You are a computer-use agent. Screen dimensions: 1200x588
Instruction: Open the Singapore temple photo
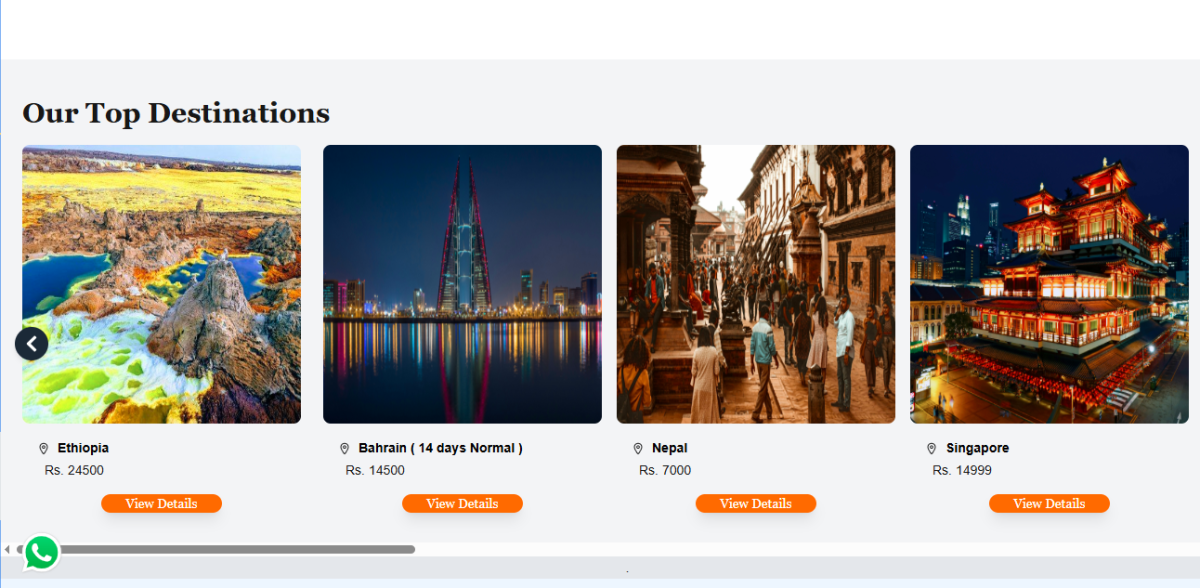pyautogui.click(x=1049, y=284)
